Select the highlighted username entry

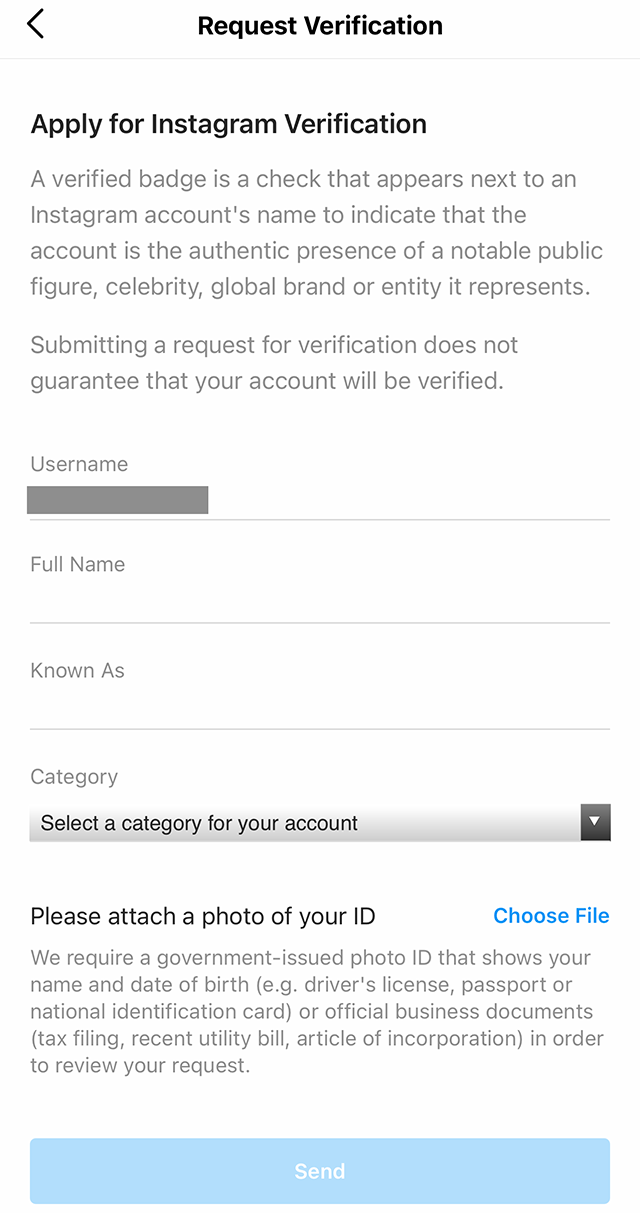(117, 499)
